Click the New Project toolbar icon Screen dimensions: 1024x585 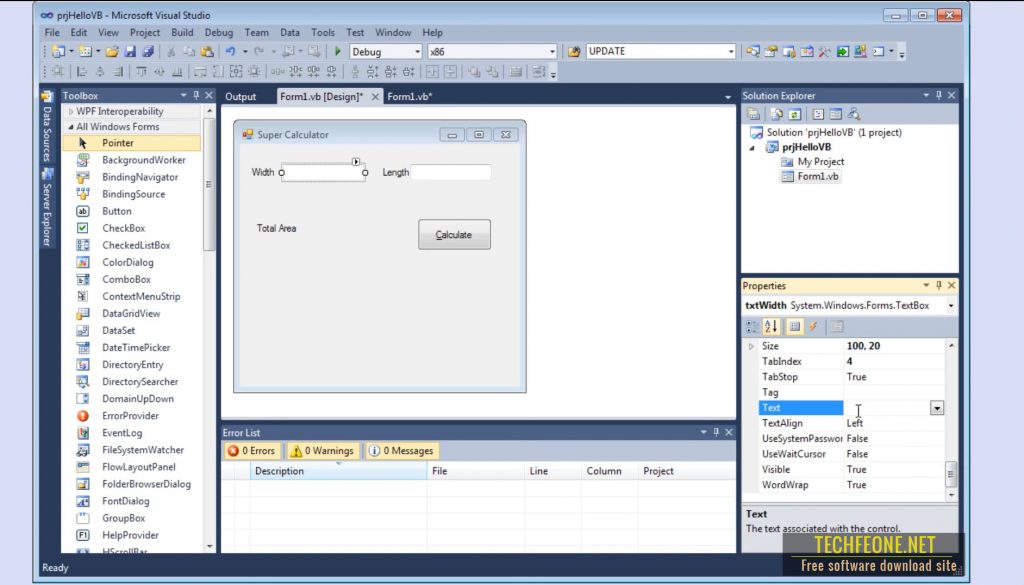58,52
